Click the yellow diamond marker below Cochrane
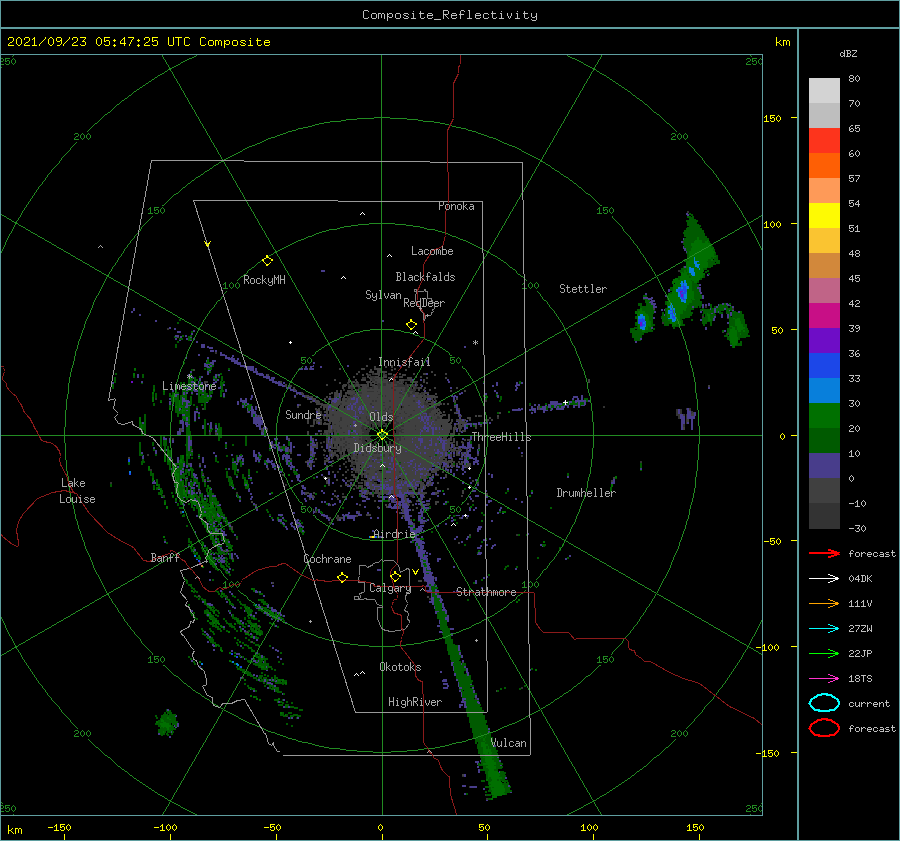This screenshot has width=900, height=841. pyautogui.click(x=343, y=577)
